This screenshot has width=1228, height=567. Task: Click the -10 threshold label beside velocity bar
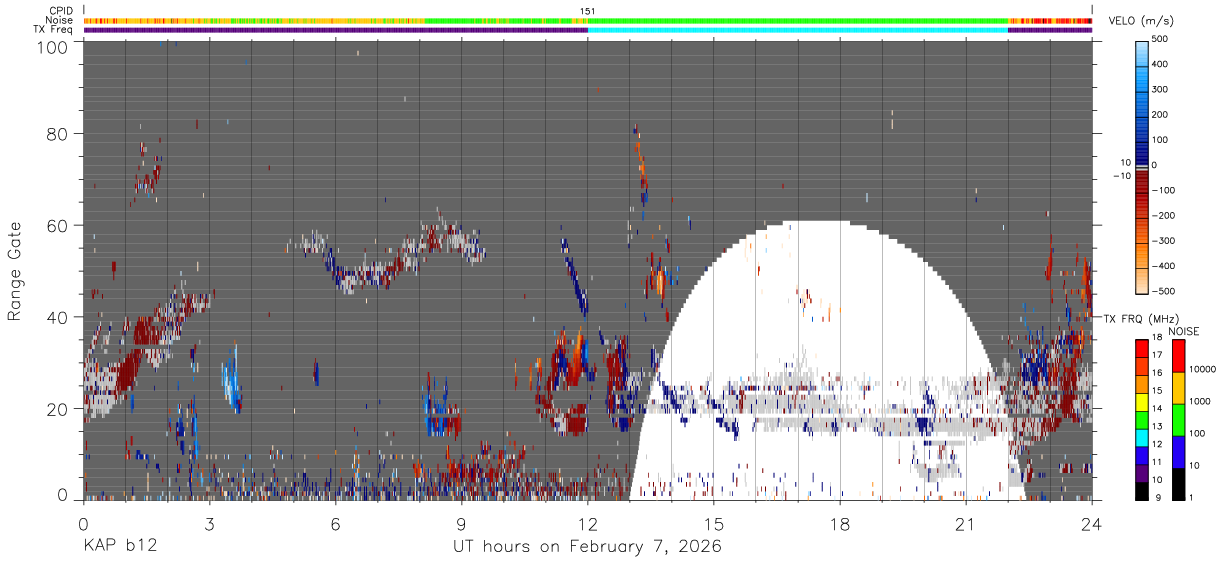tap(1120, 175)
